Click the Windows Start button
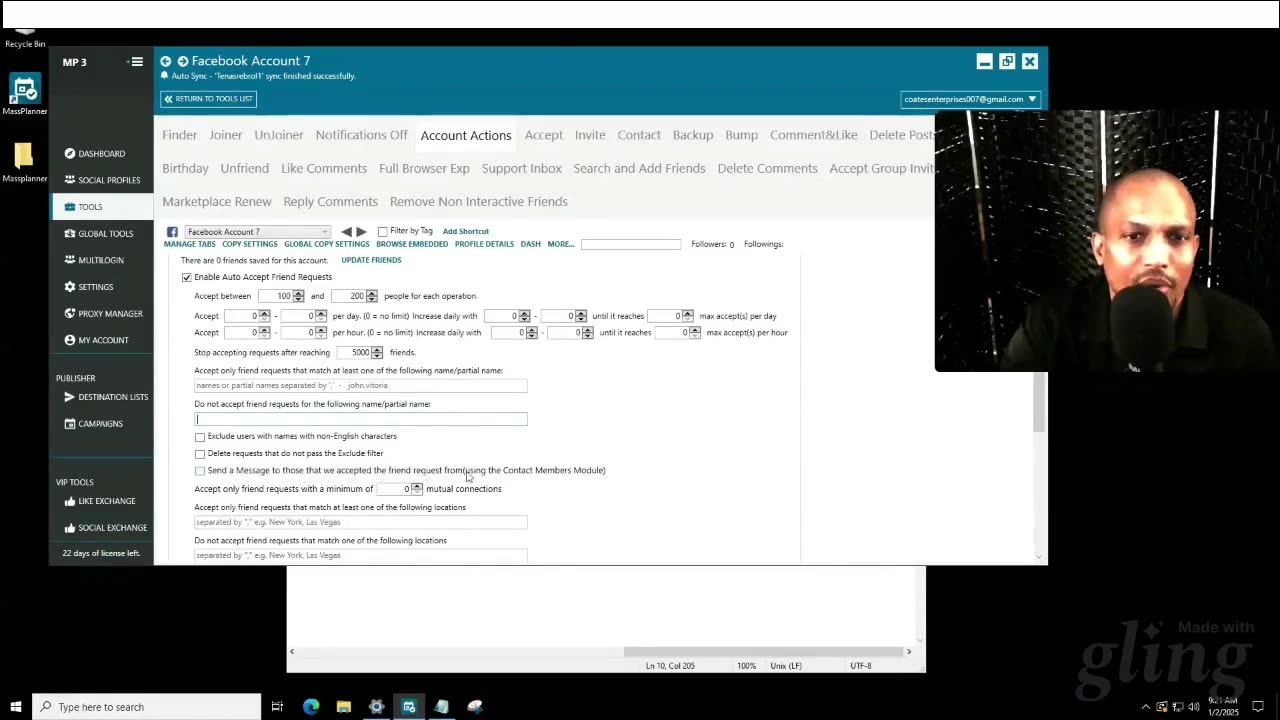Image resolution: width=1280 pixels, height=720 pixels. click(x=16, y=707)
